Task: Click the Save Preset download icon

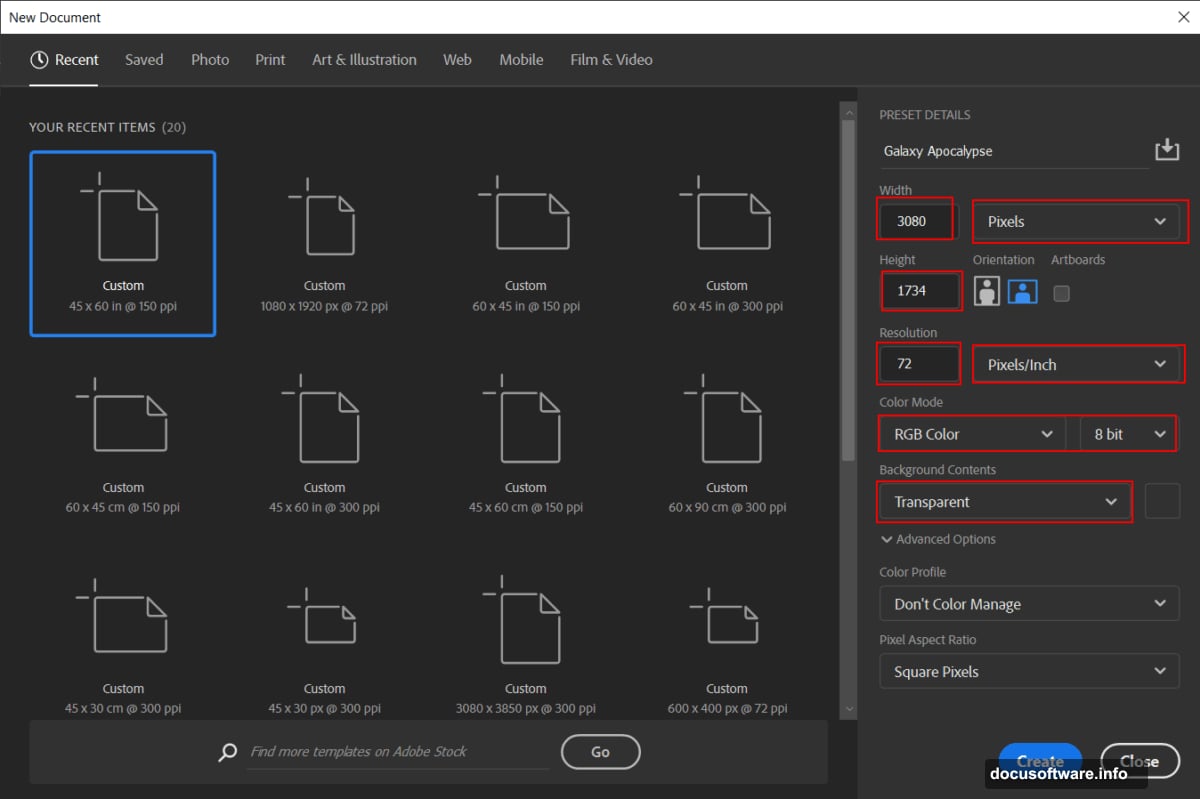Action: [x=1166, y=149]
